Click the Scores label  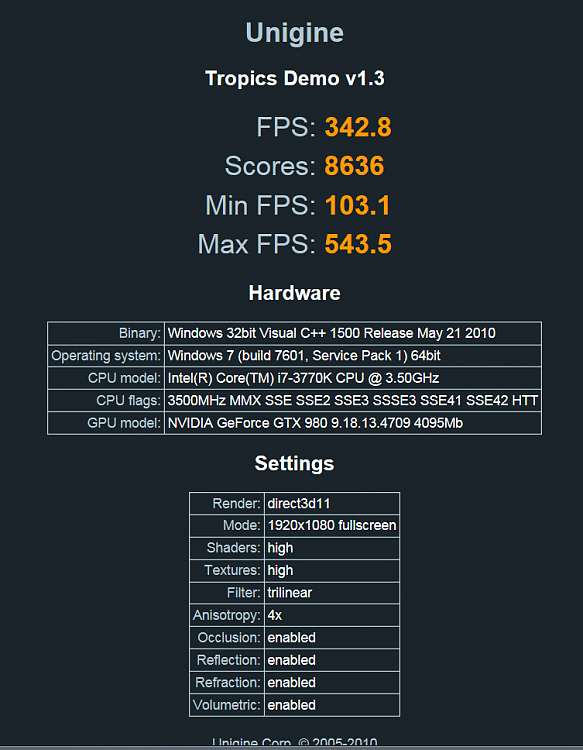270,166
